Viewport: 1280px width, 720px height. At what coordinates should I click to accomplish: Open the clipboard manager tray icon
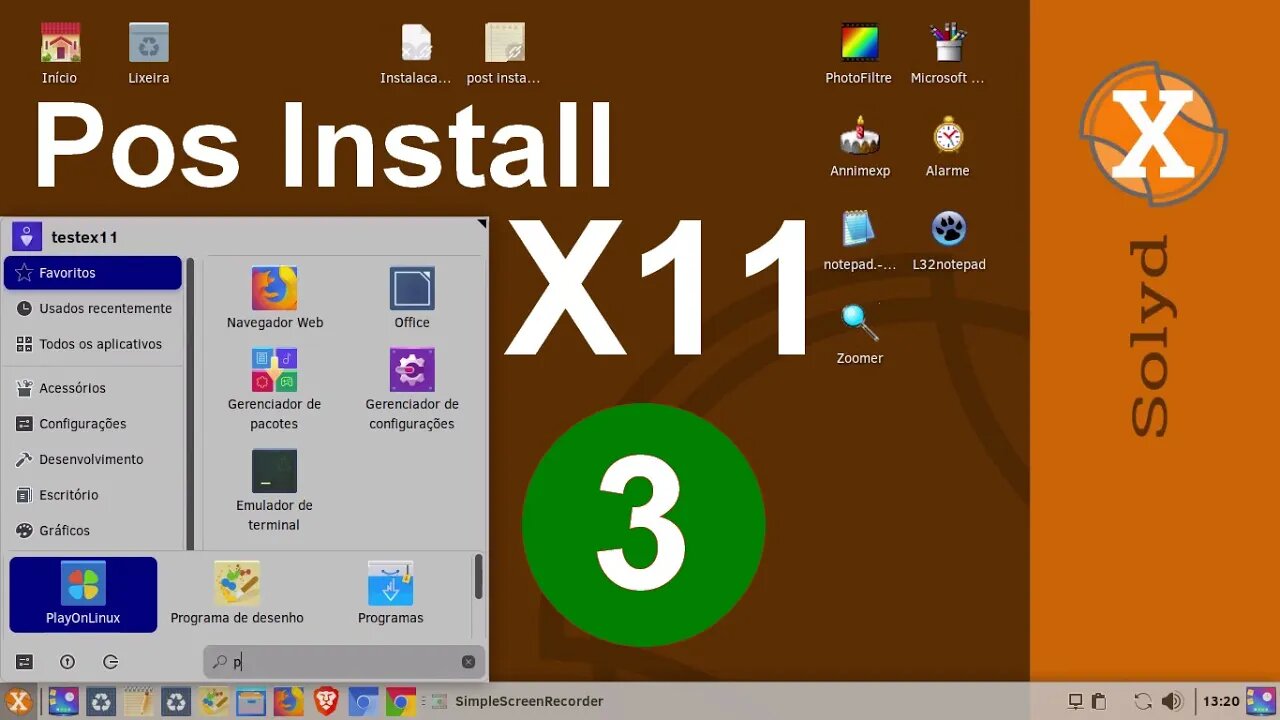[x=1099, y=701]
